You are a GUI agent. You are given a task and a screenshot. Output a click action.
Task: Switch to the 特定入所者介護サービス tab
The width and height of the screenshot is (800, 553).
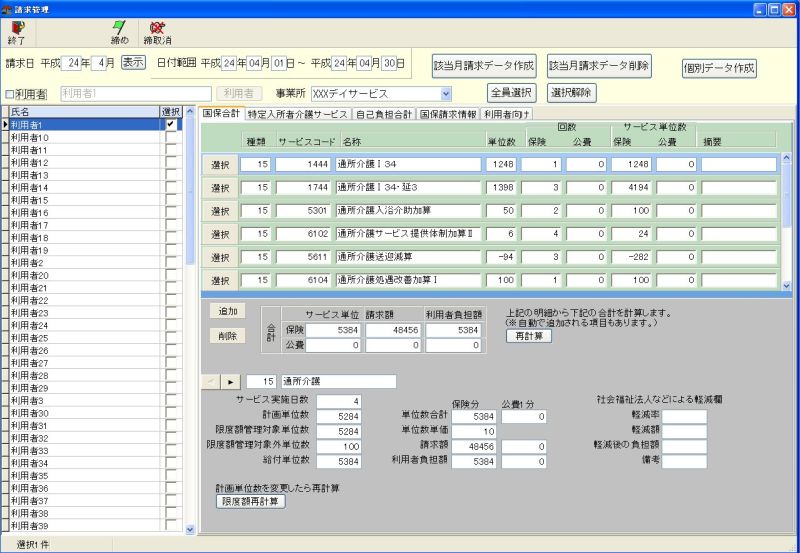pos(297,114)
